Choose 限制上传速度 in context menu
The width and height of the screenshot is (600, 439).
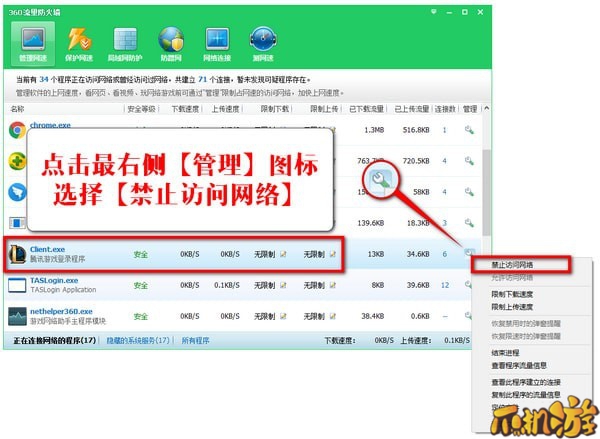click(x=512, y=307)
